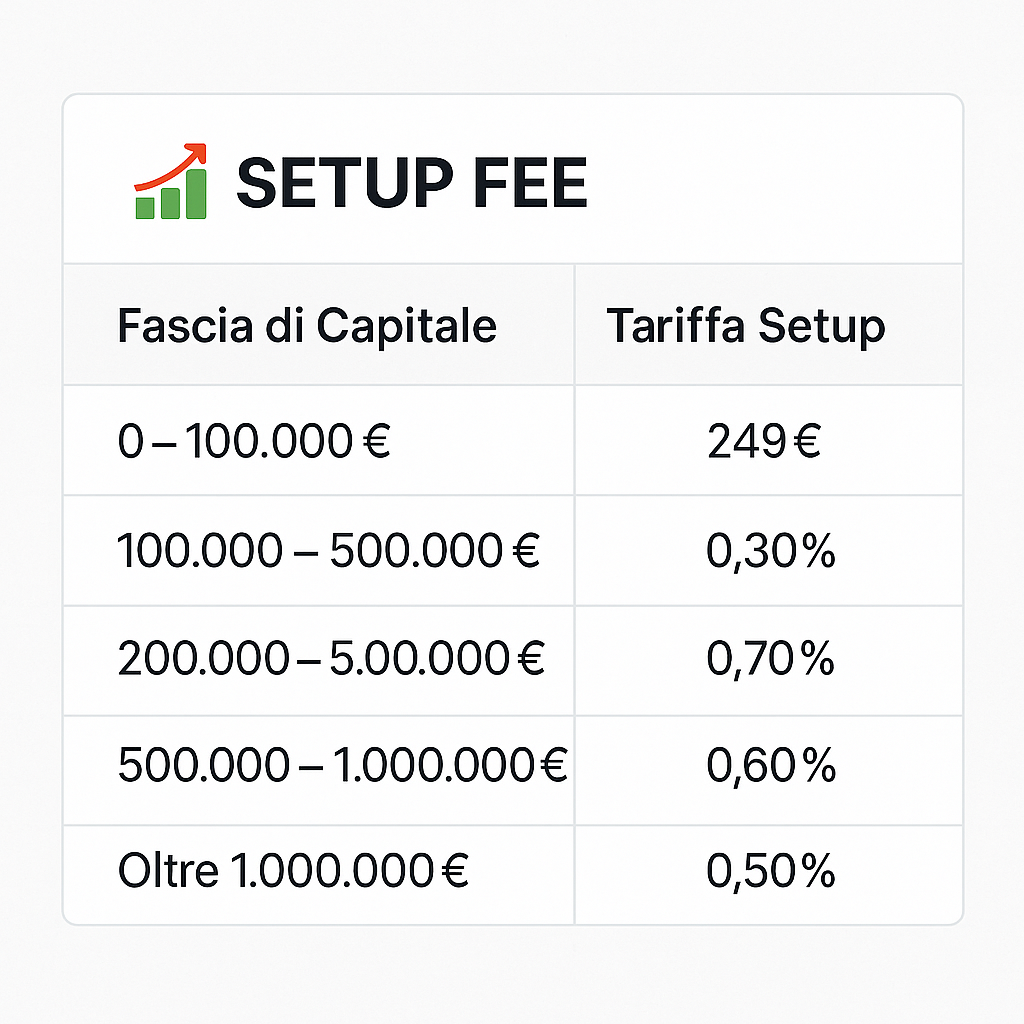
Task: Click the green bars of the chart icon
Action: click(170, 196)
